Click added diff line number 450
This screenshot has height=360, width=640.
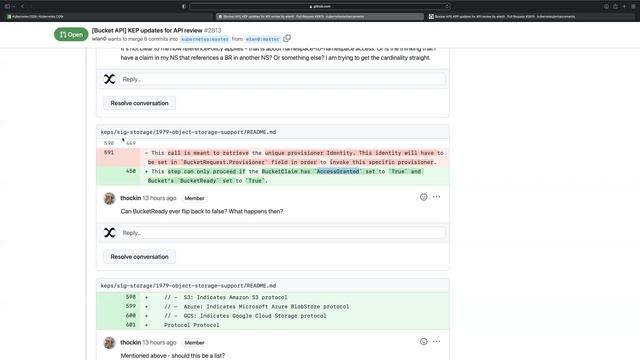tap(131, 171)
